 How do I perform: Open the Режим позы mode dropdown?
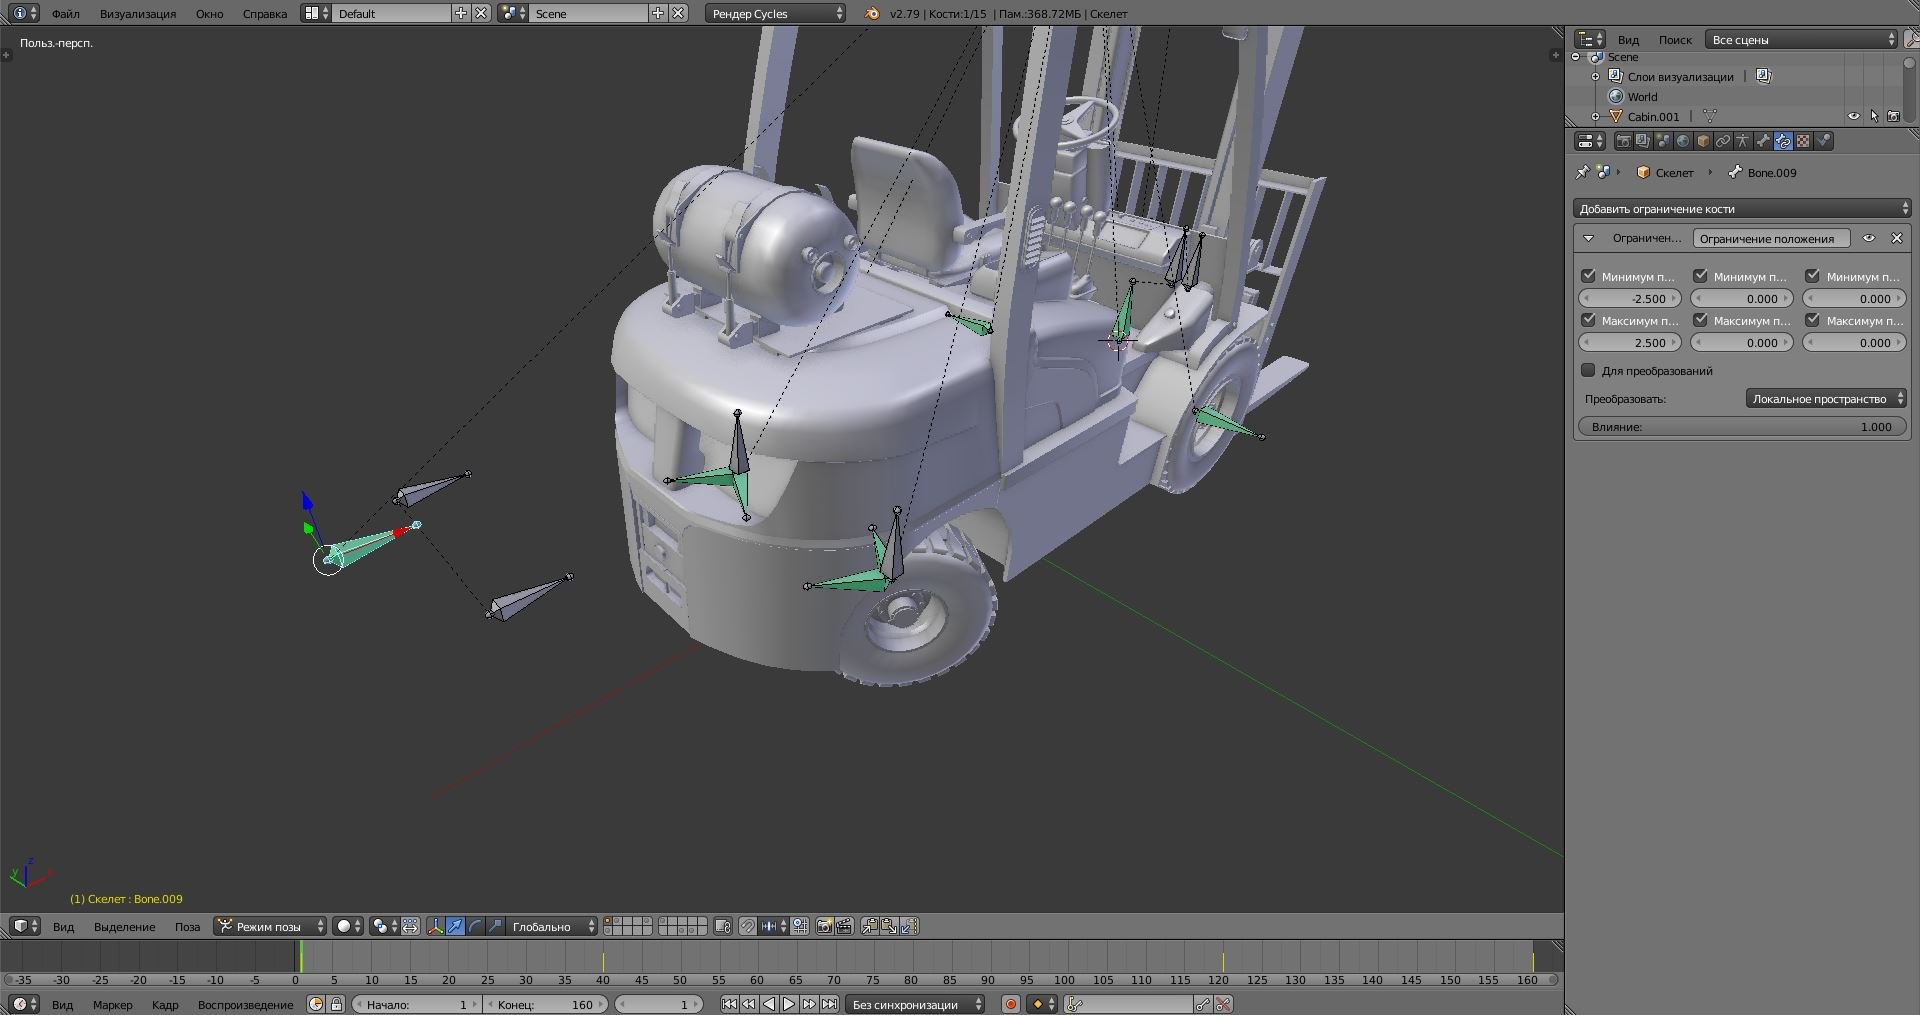coord(270,926)
